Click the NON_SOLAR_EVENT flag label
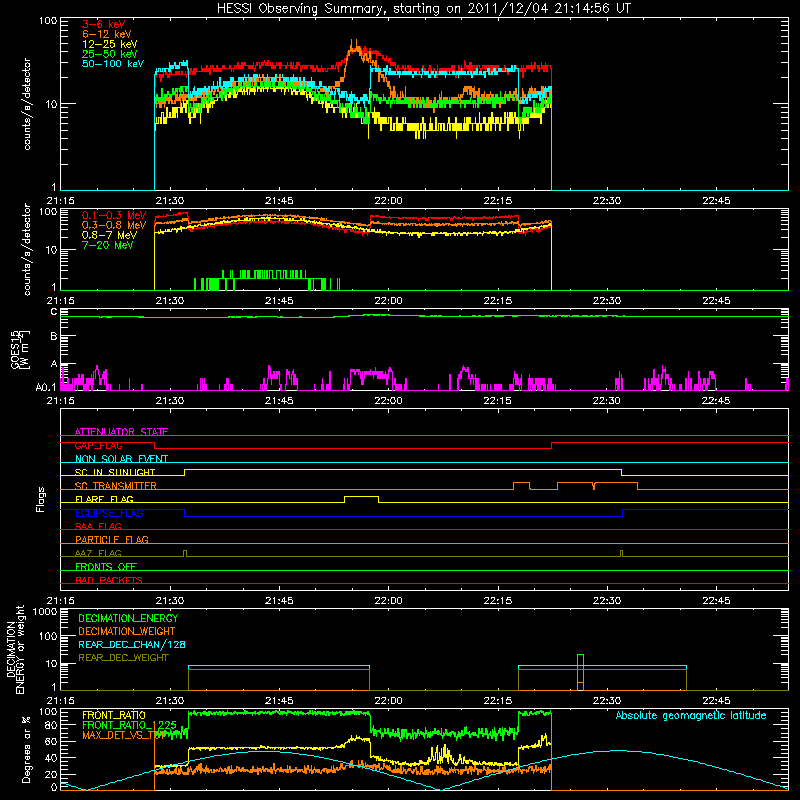 click(x=121, y=459)
